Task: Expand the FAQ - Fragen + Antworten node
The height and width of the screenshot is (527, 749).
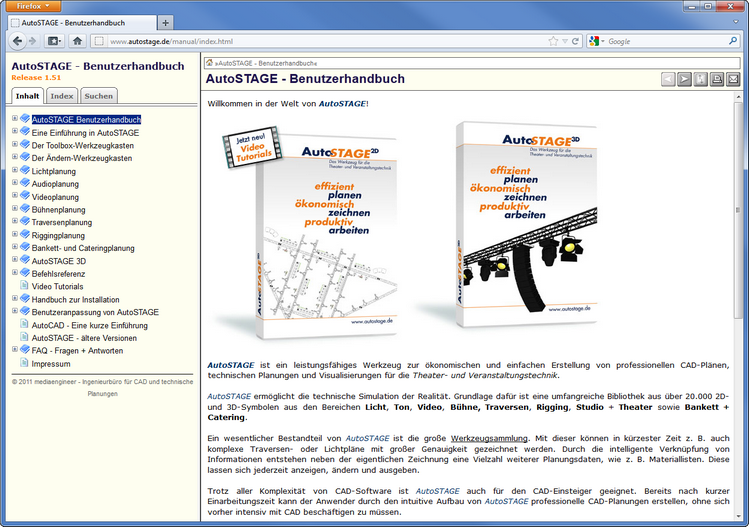Action: tap(15, 350)
